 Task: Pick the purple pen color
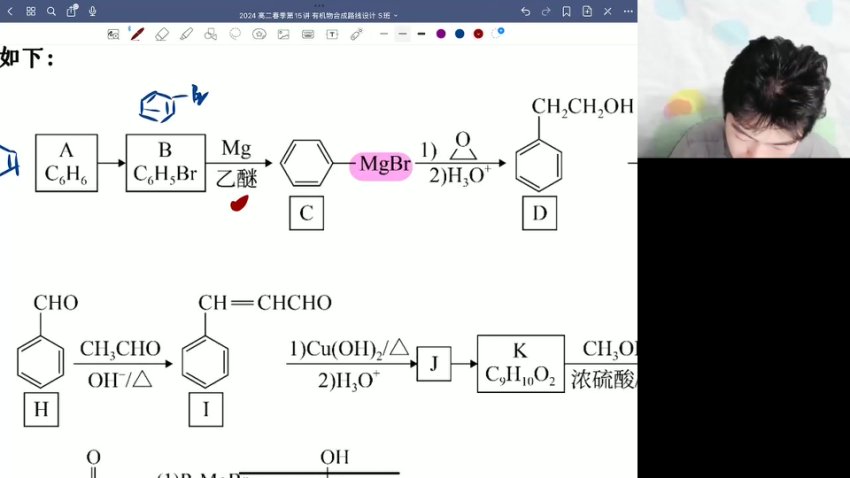tap(441, 33)
